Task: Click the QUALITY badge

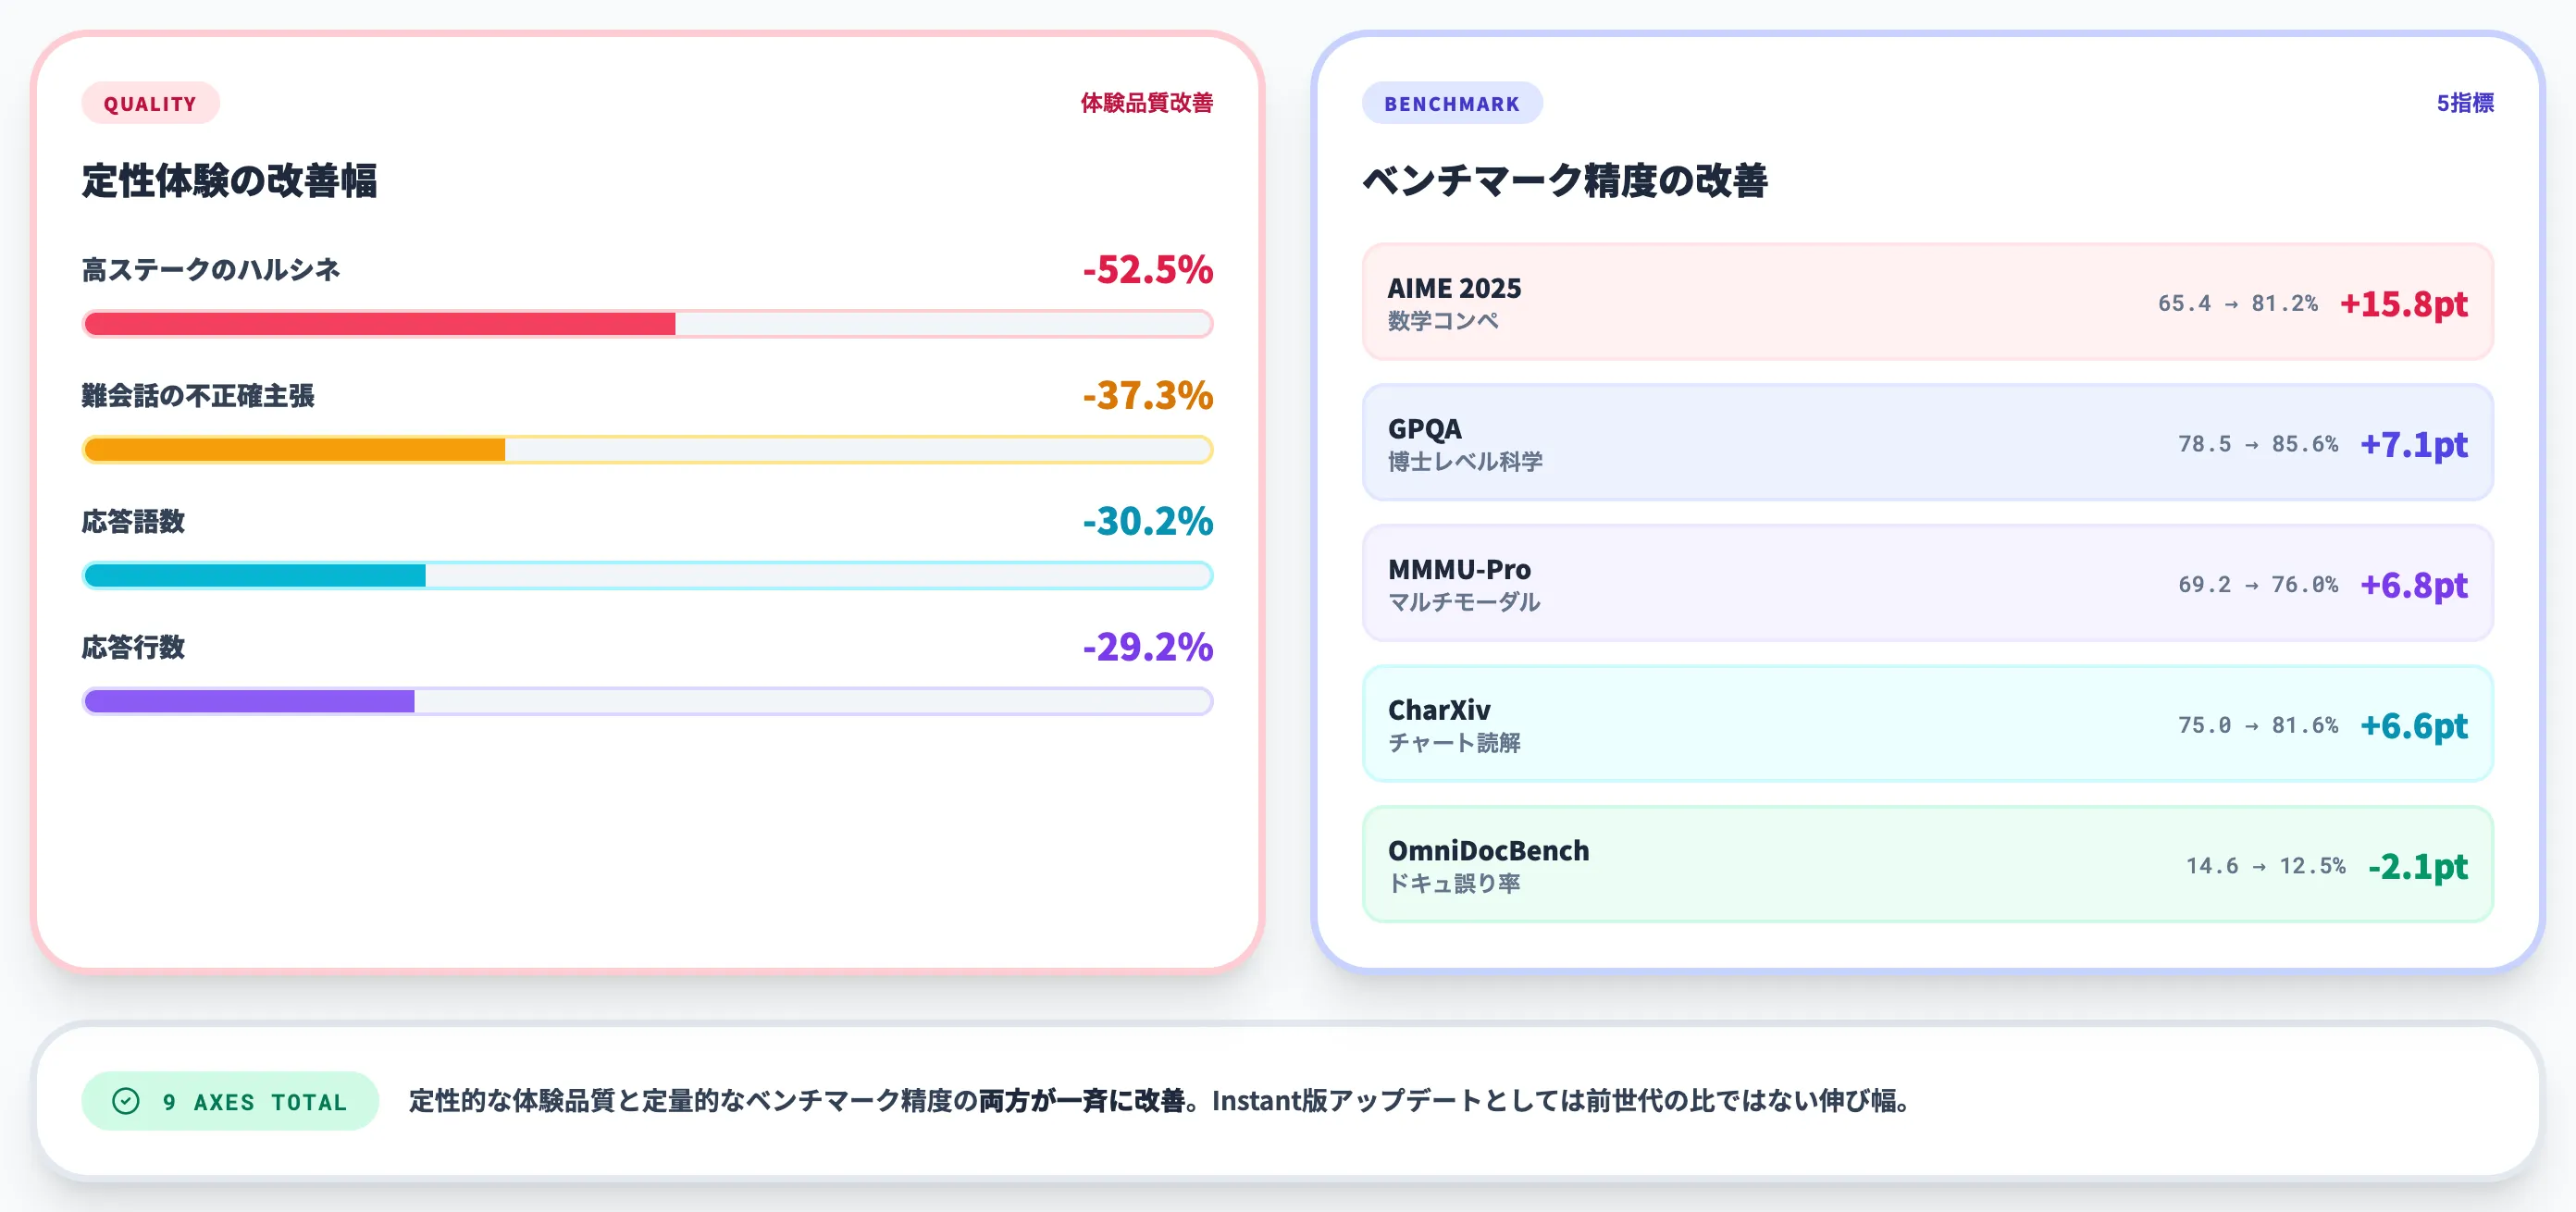Action: coord(150,103)
